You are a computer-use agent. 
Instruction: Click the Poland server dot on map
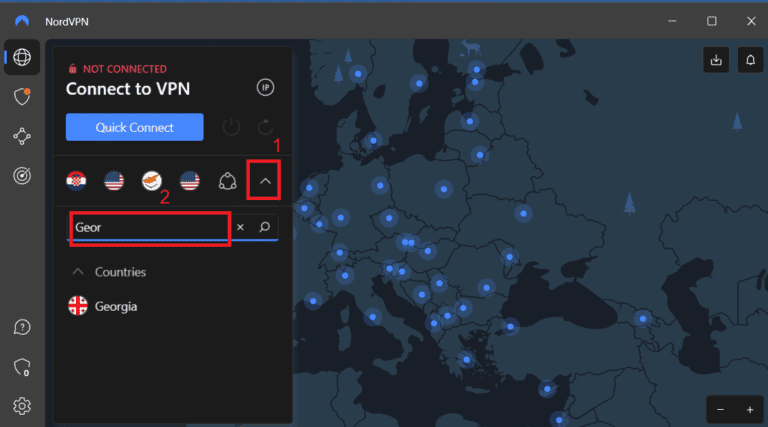(x=444, y=189)
